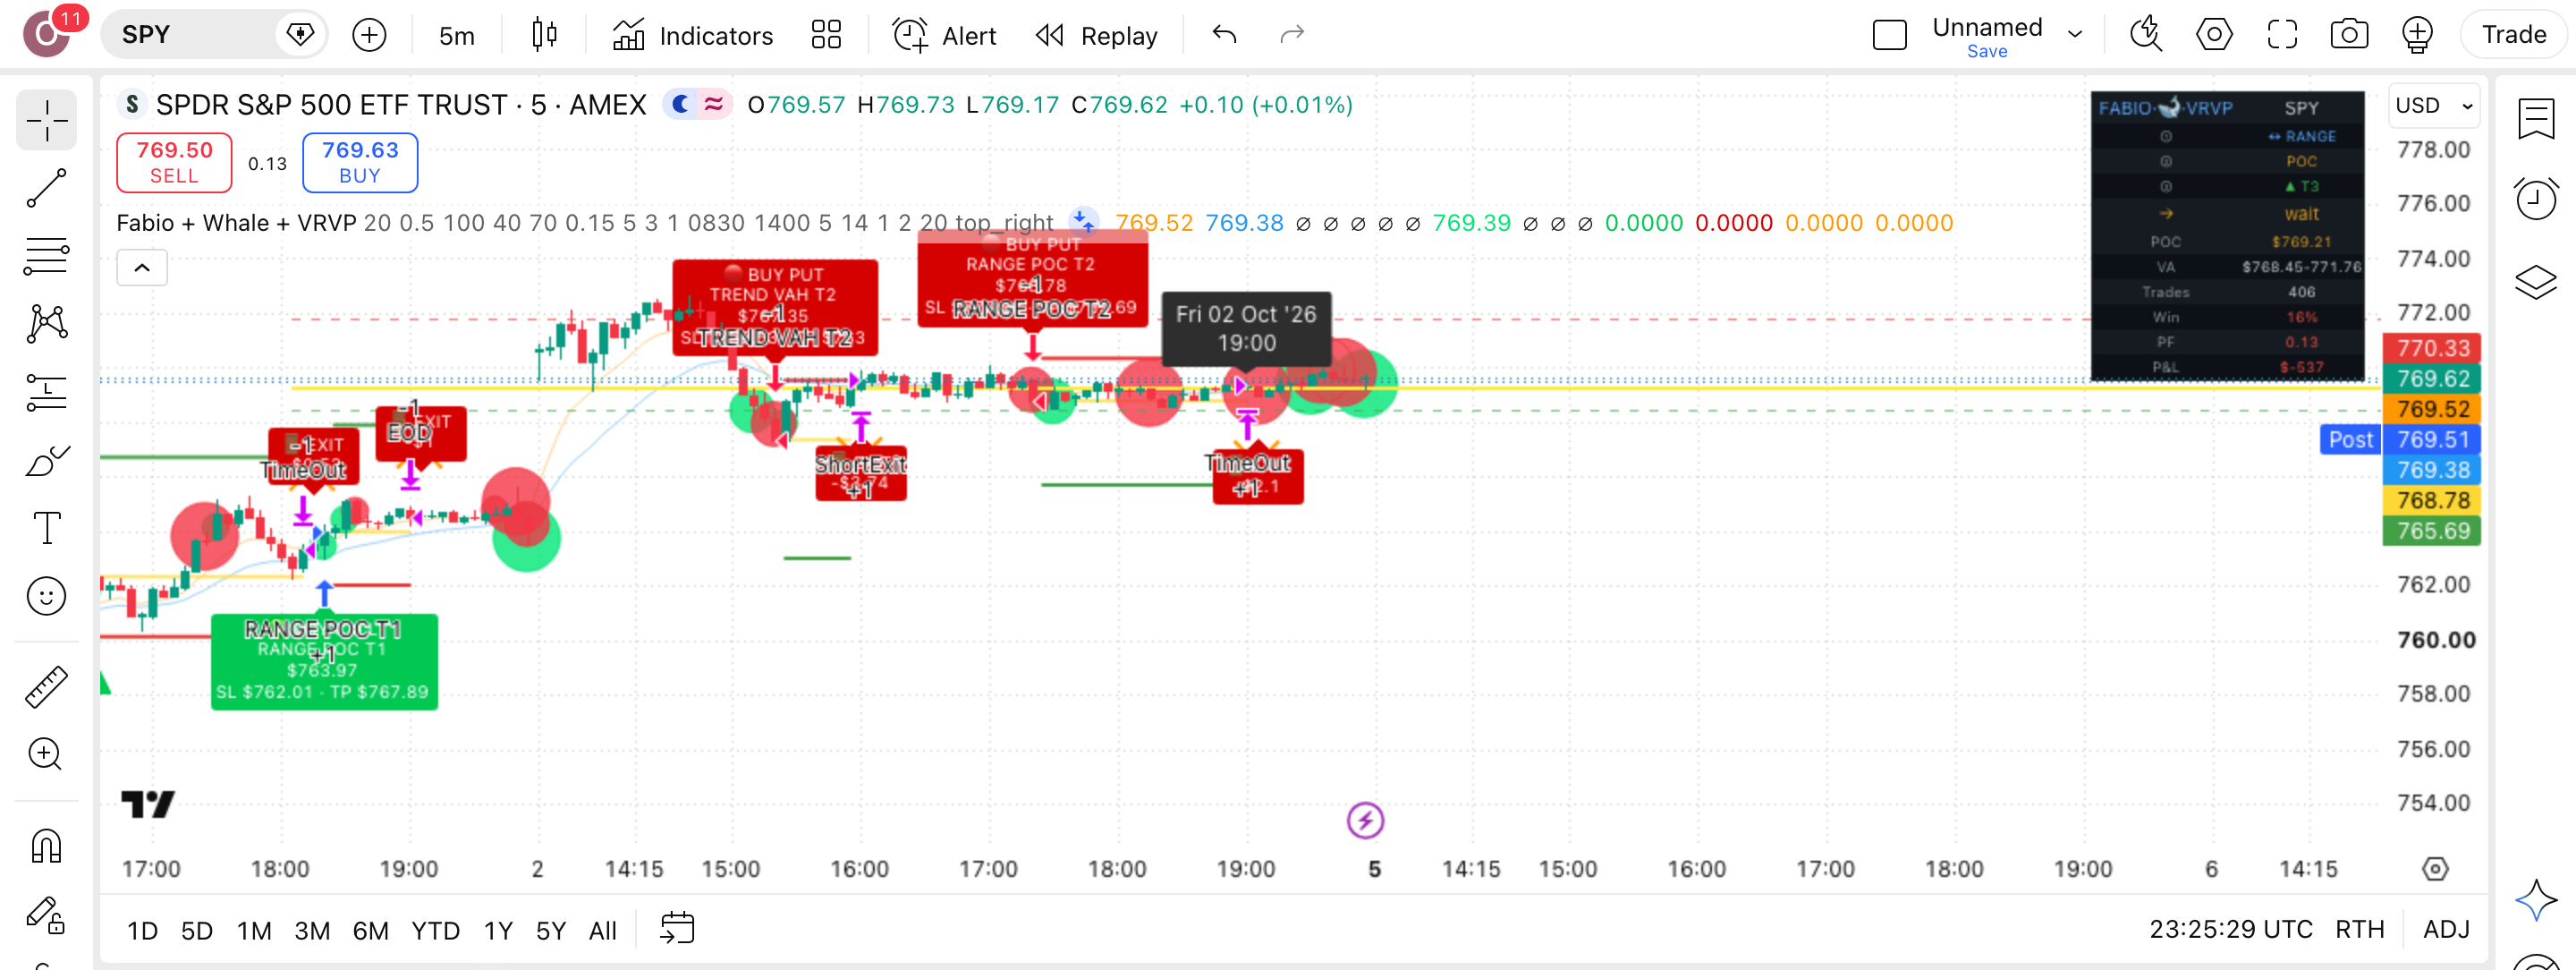Open the Unnamed layout dropdown arrow
The height and width of the screenshot is (970, 2576).
2075,35
